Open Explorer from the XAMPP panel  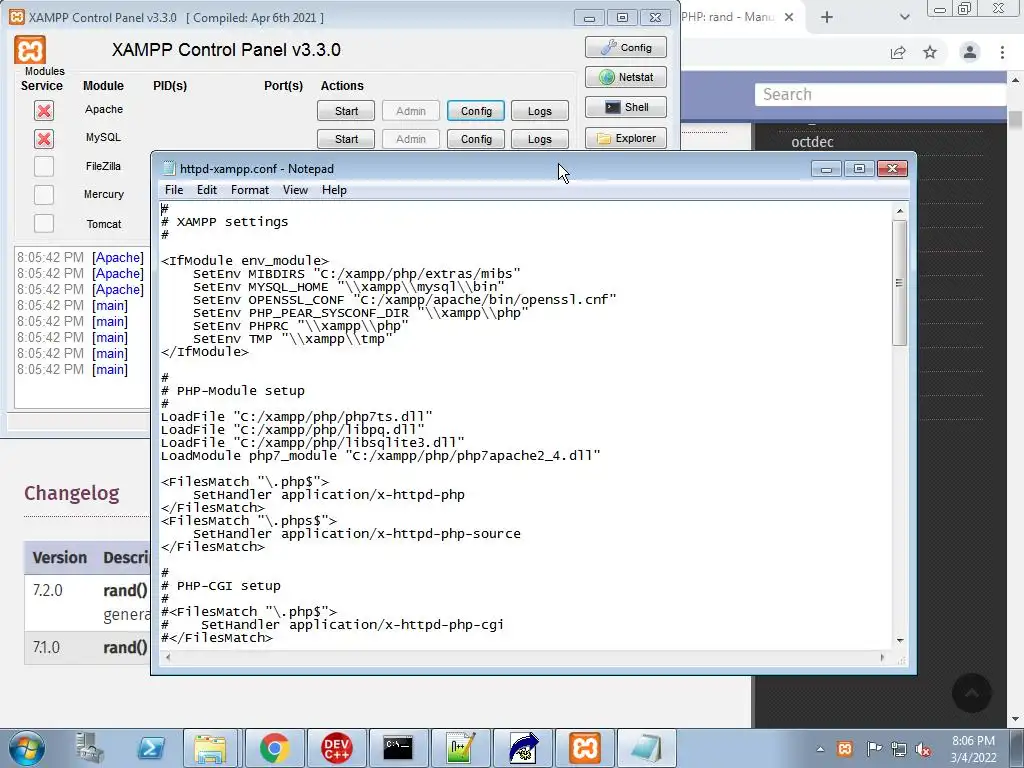[626, 138]
